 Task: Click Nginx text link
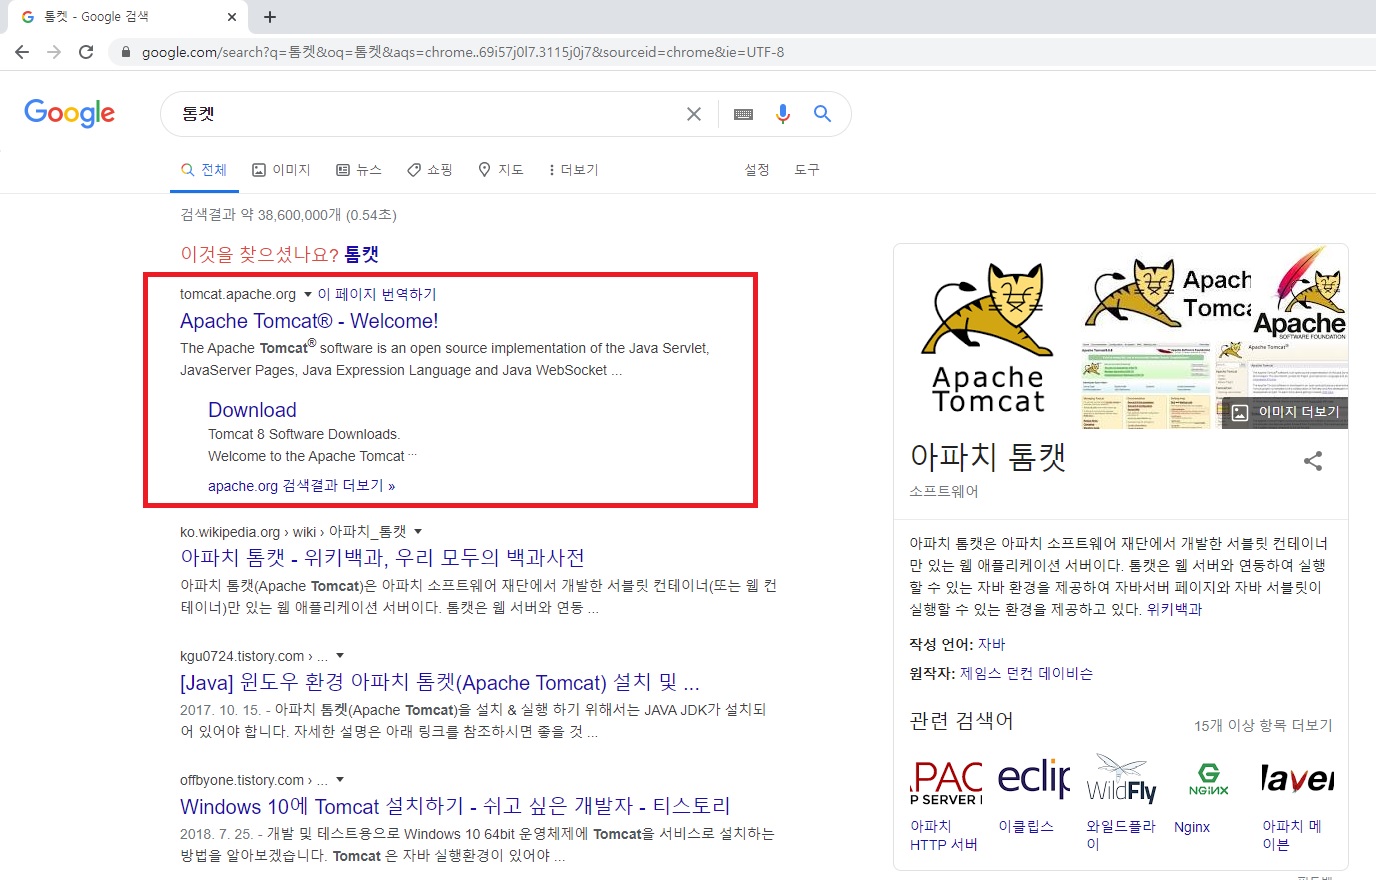pyautogui.click(x=1192, y=827)
